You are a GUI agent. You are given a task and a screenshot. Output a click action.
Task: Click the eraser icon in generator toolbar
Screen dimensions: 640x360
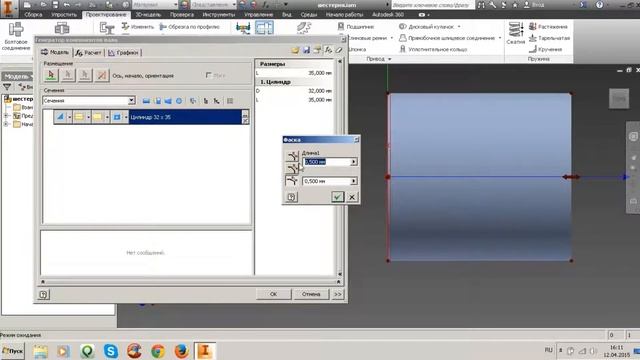tap(338, 50)
